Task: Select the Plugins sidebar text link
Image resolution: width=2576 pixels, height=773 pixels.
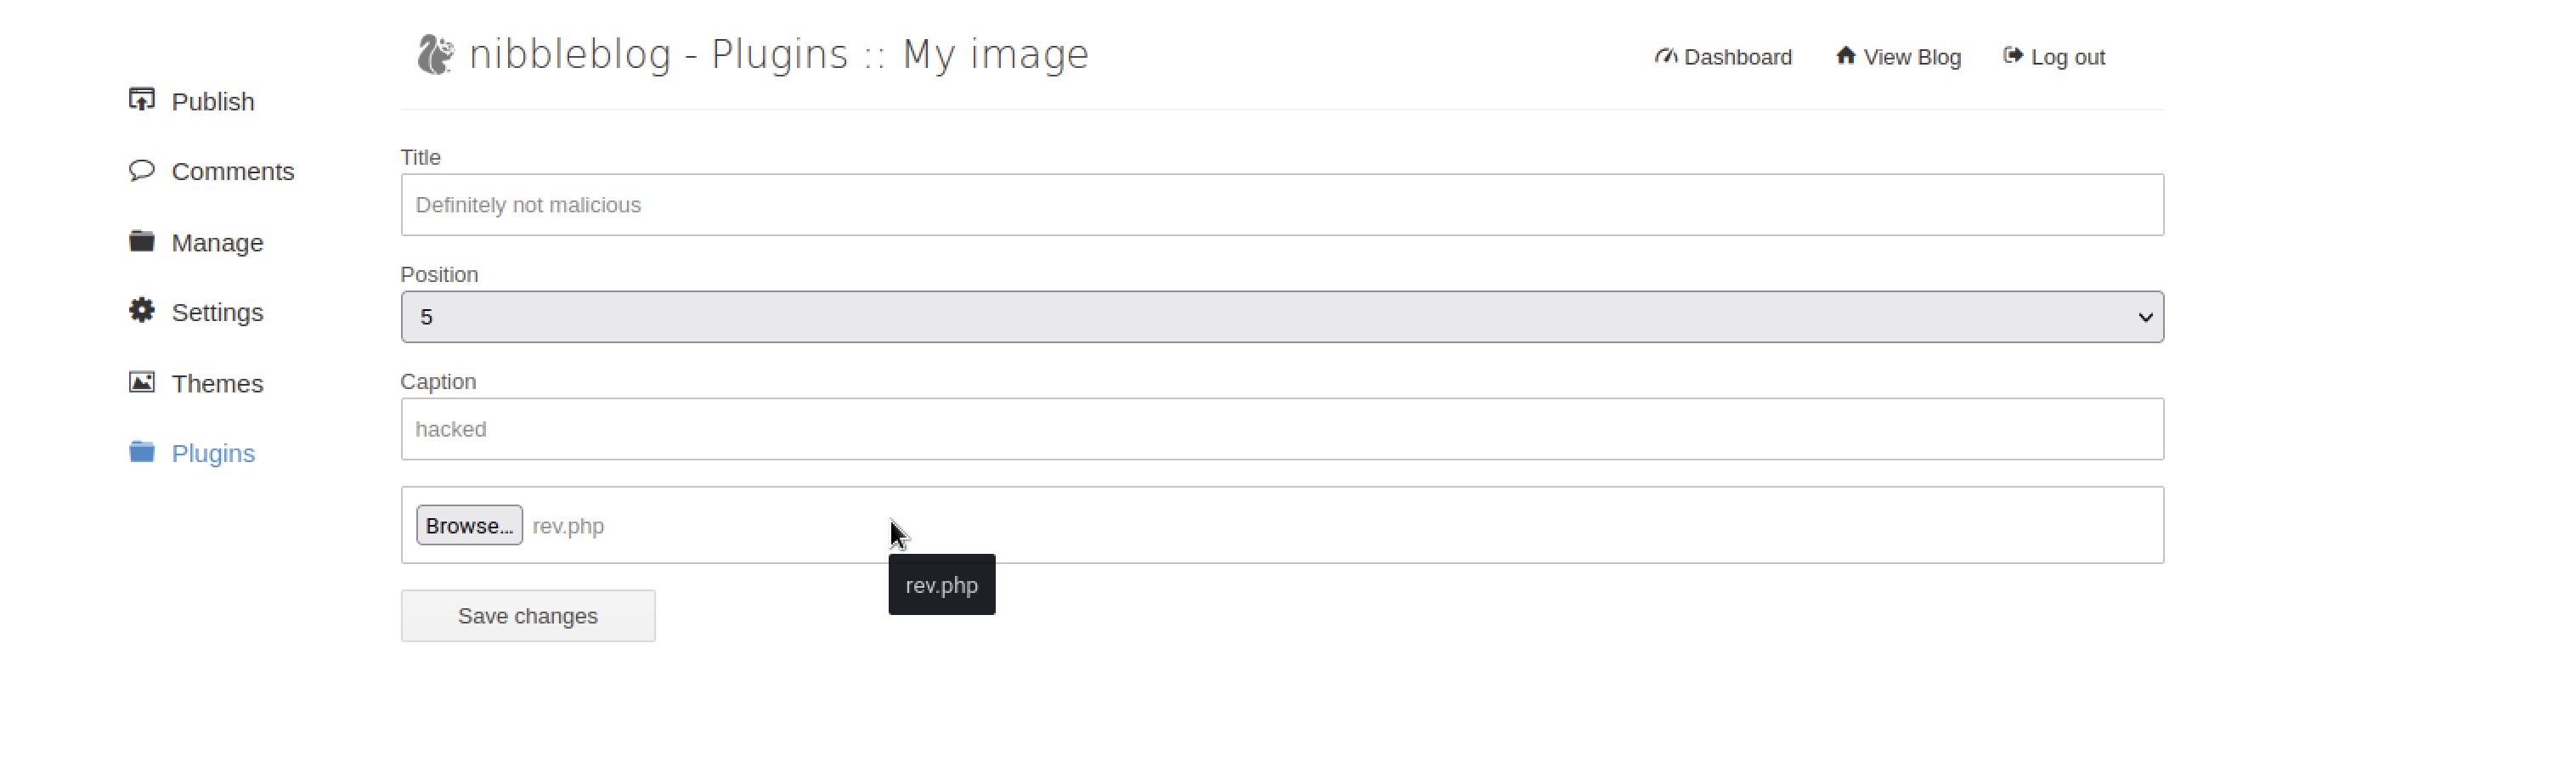Action: [213, 453]
